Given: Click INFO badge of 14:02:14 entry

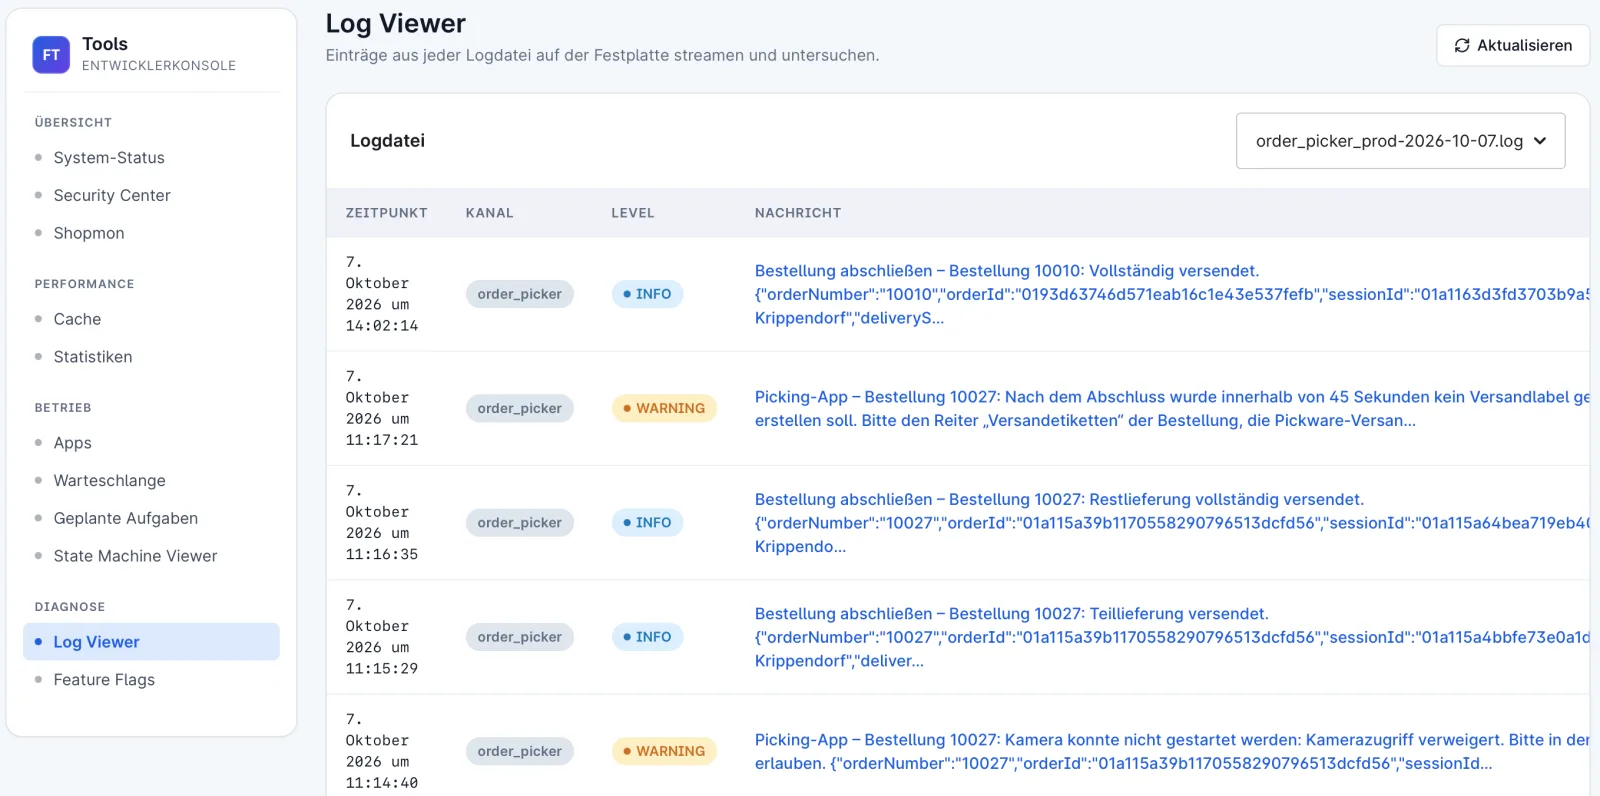Looking at the screenshot, I should tap(647, 294).
